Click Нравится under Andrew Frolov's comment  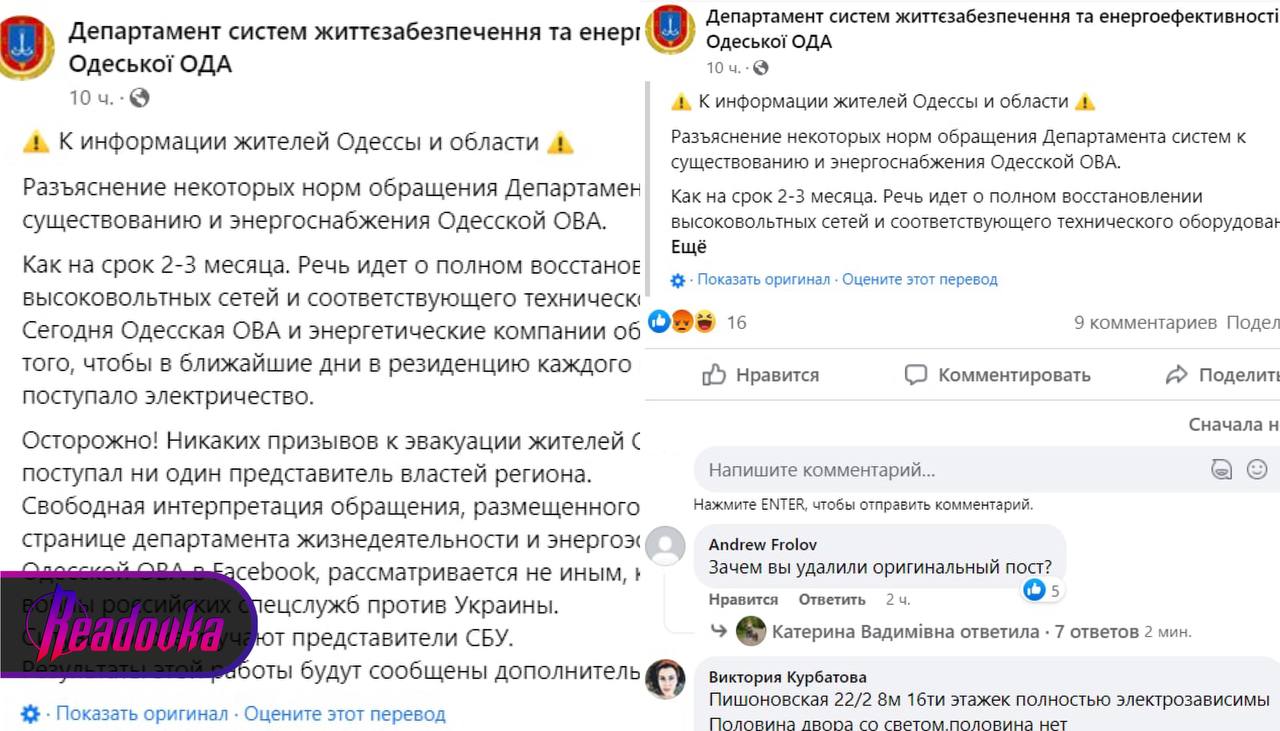click(x=743, y=600)
